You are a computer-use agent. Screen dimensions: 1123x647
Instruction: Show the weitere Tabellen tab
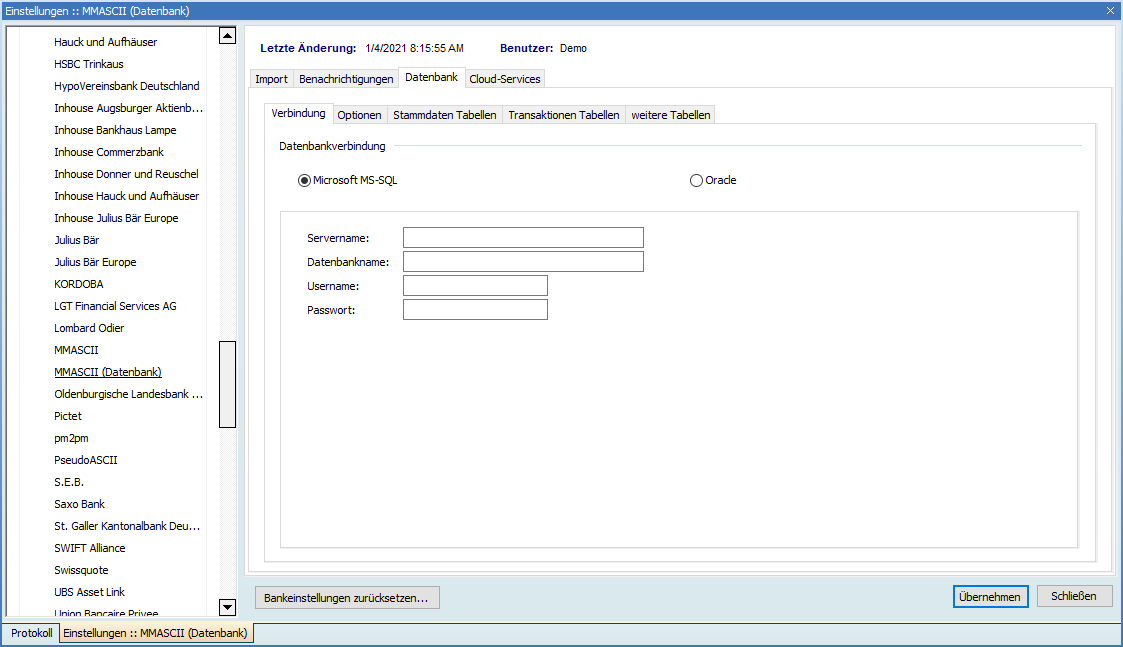coord(670,115)
